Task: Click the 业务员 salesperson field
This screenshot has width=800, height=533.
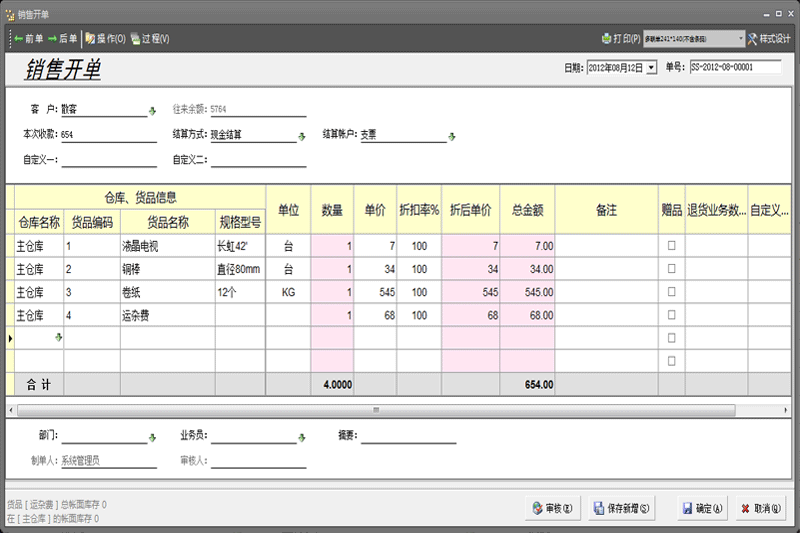Action: click(254, 436)
